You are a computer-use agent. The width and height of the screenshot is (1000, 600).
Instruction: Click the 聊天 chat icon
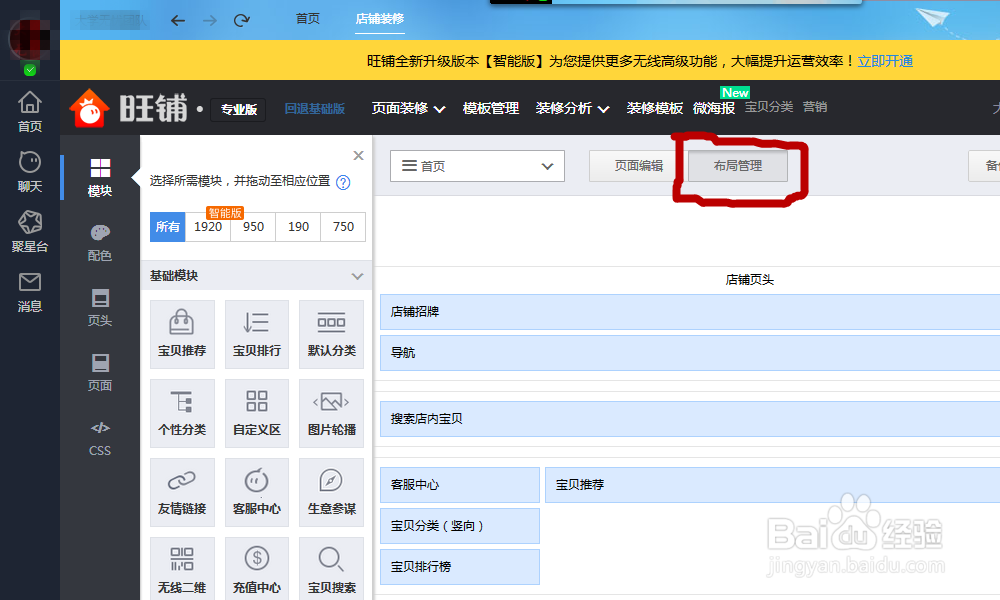30,172
